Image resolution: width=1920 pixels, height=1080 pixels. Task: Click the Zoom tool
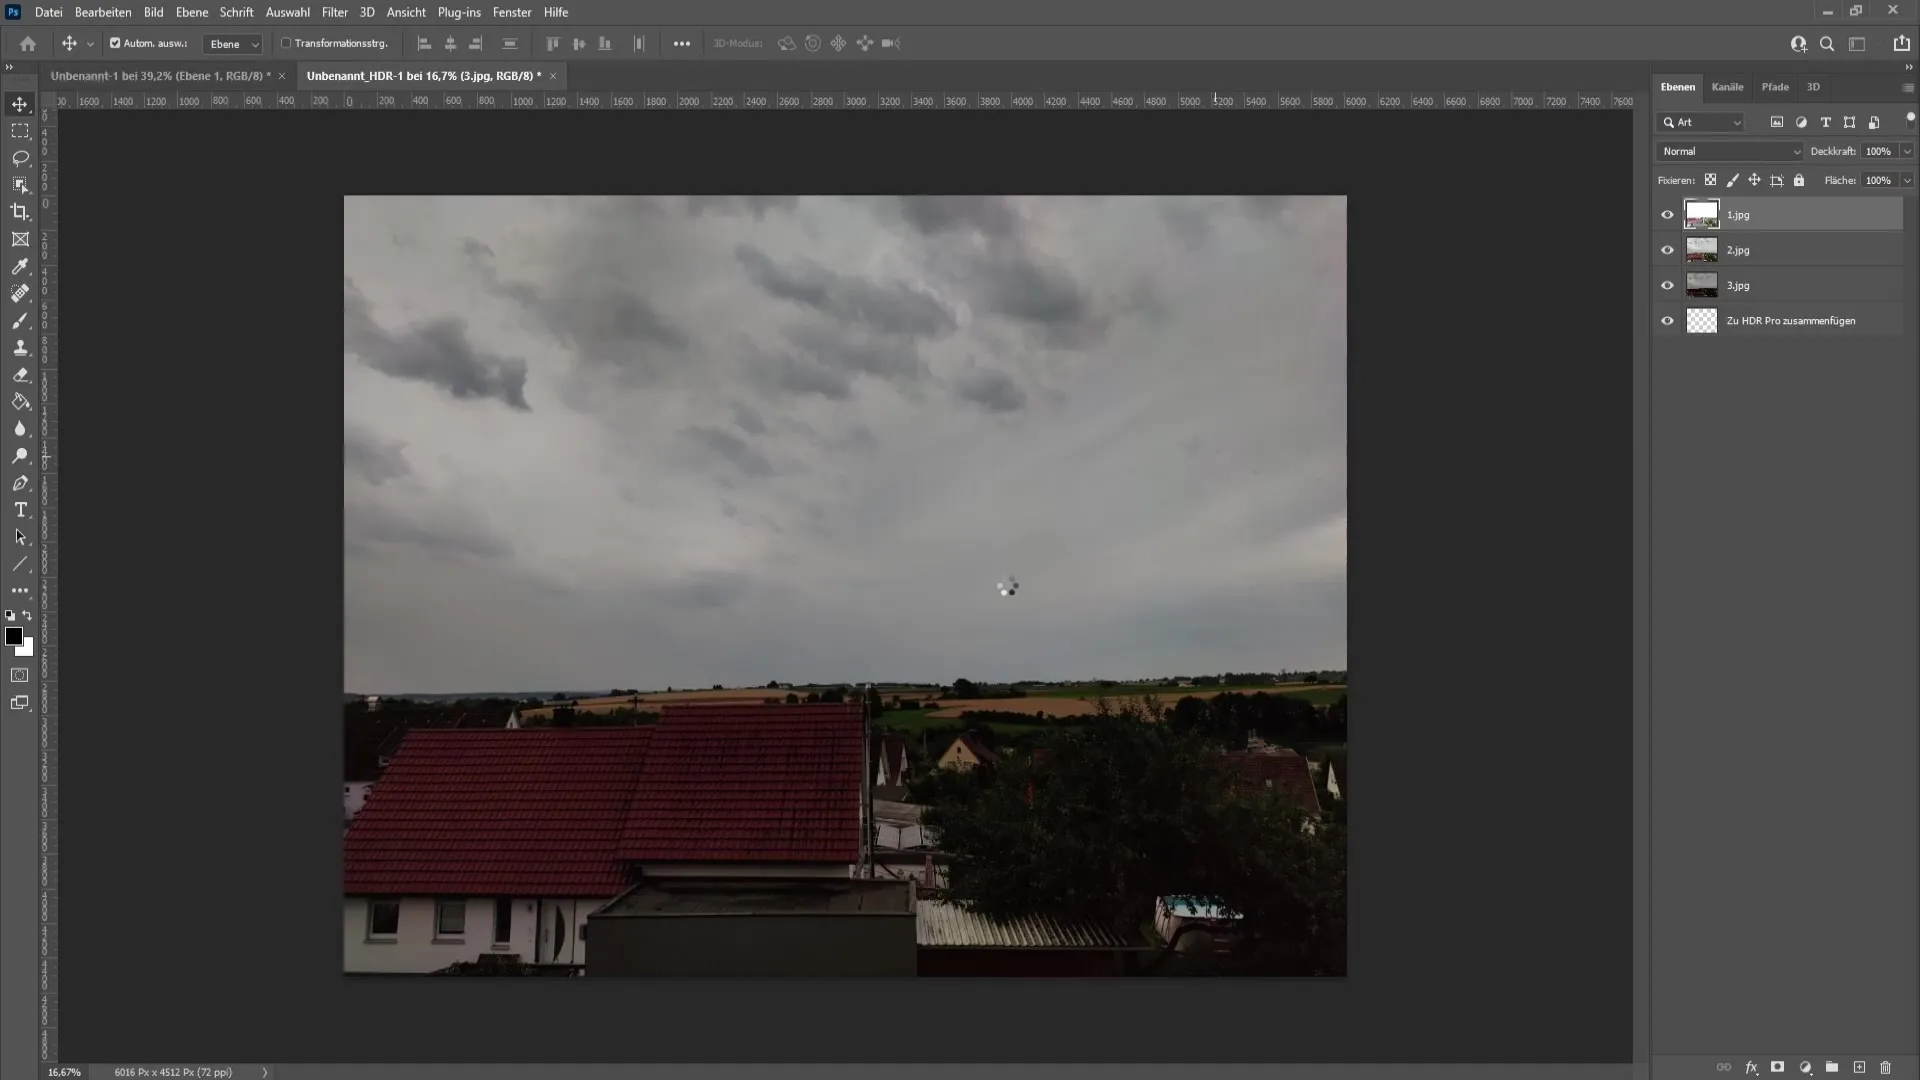[20, 455]
